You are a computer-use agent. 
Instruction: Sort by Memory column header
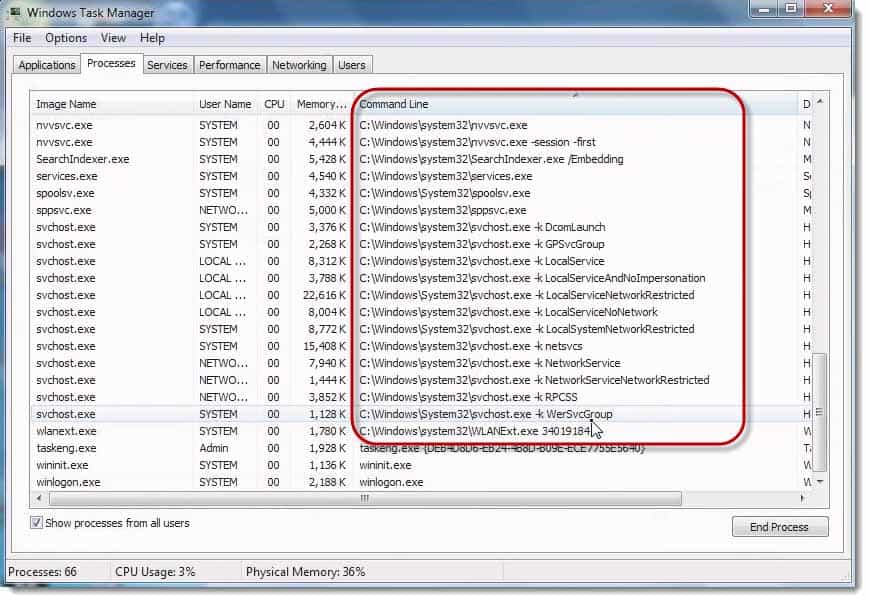pos(321,104)
